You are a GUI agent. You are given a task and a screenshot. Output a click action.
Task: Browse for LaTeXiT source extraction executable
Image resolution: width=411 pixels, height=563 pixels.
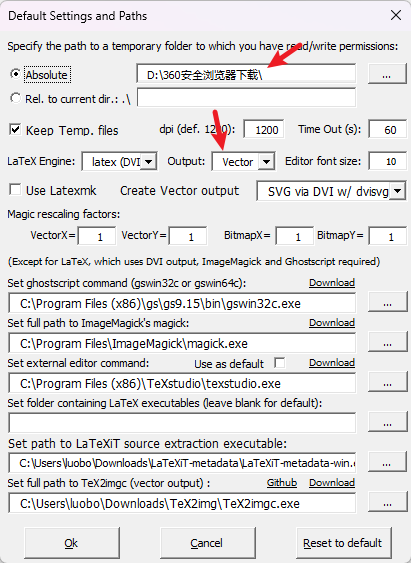coord(387,462)
